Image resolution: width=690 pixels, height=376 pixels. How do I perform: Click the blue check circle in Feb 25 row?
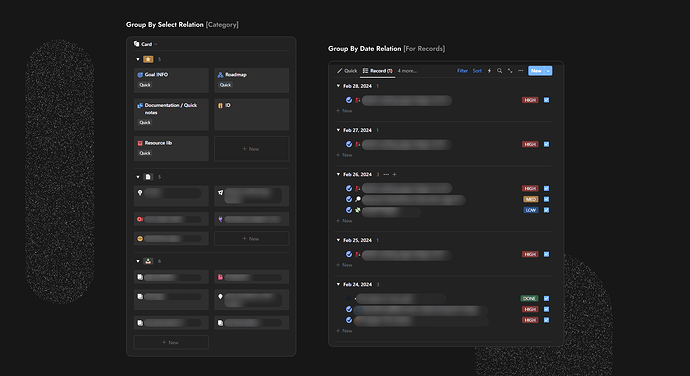349,254
